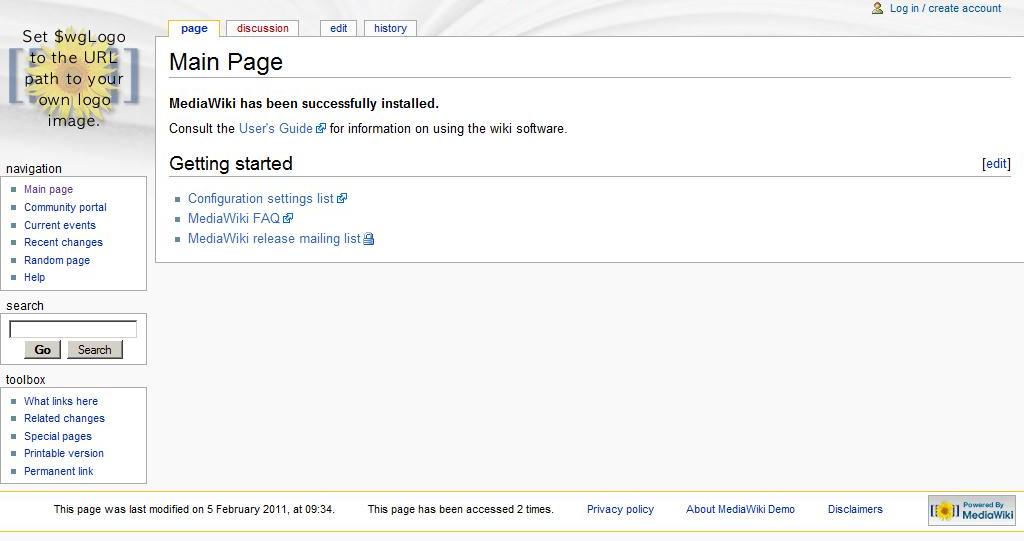Switch to the discussion tab
Screen dimensions: 1024x541
(x=262, y=28)
